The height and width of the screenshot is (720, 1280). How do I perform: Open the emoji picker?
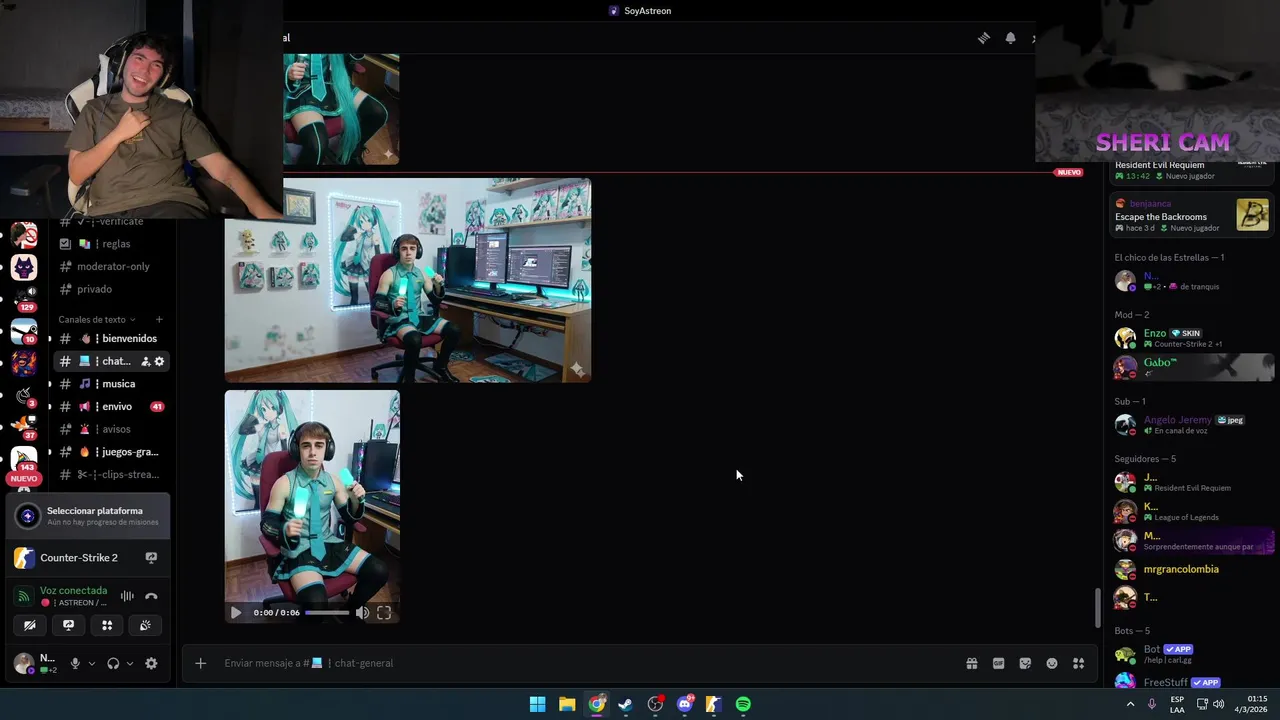coord(1052,663)
